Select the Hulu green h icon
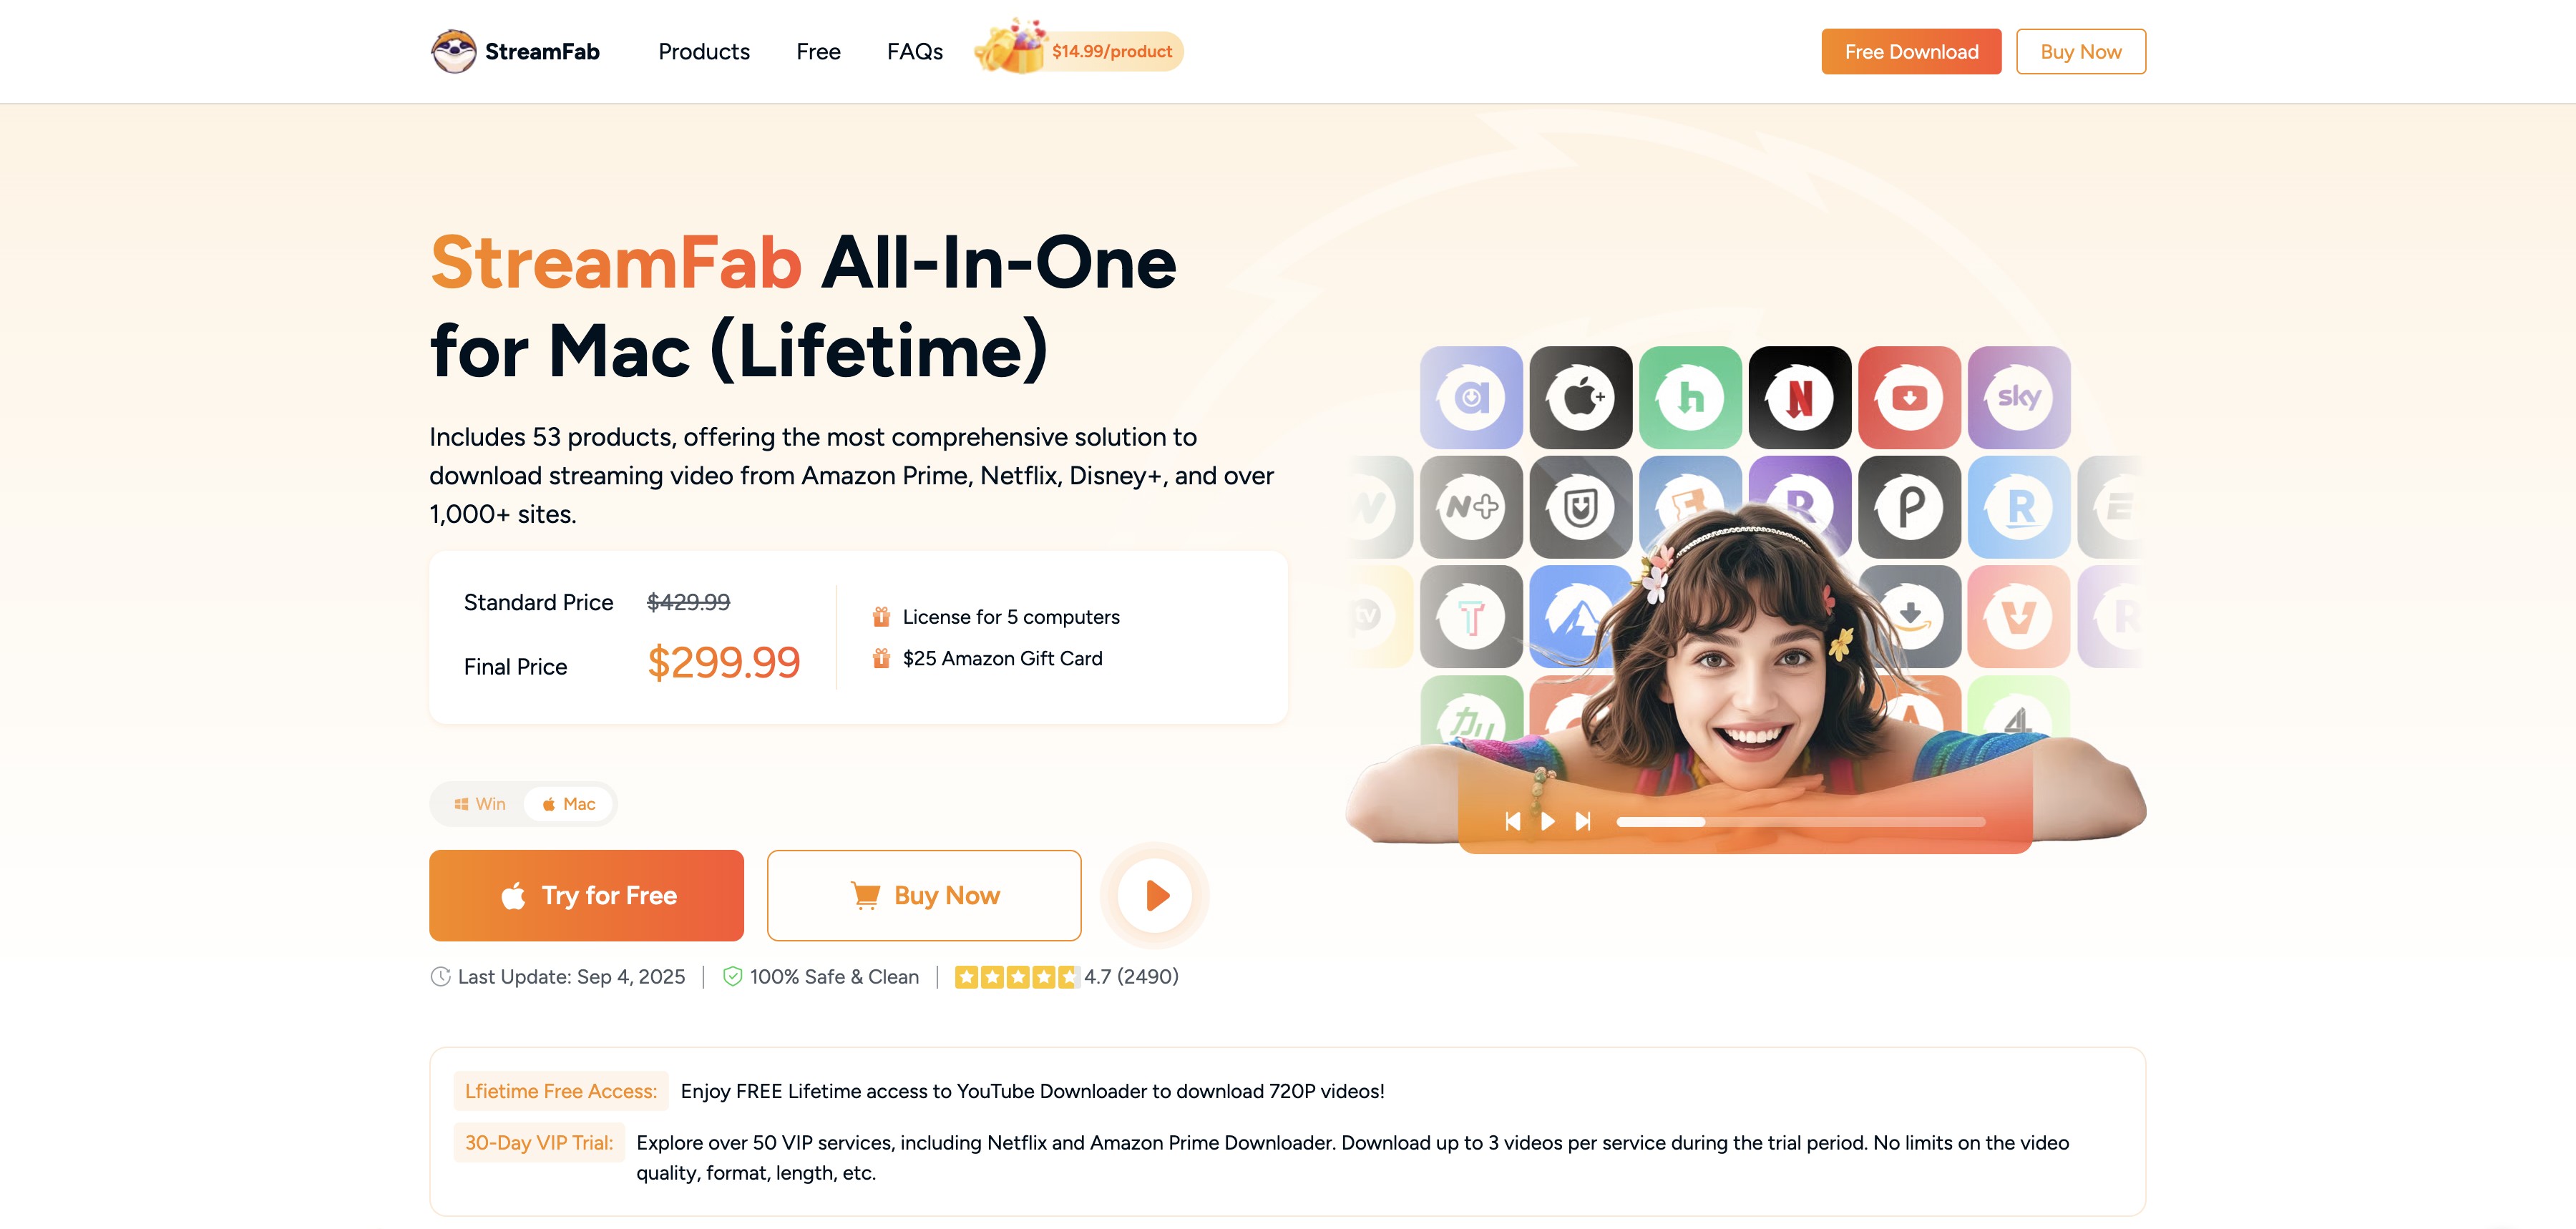 coord(1690,397)
